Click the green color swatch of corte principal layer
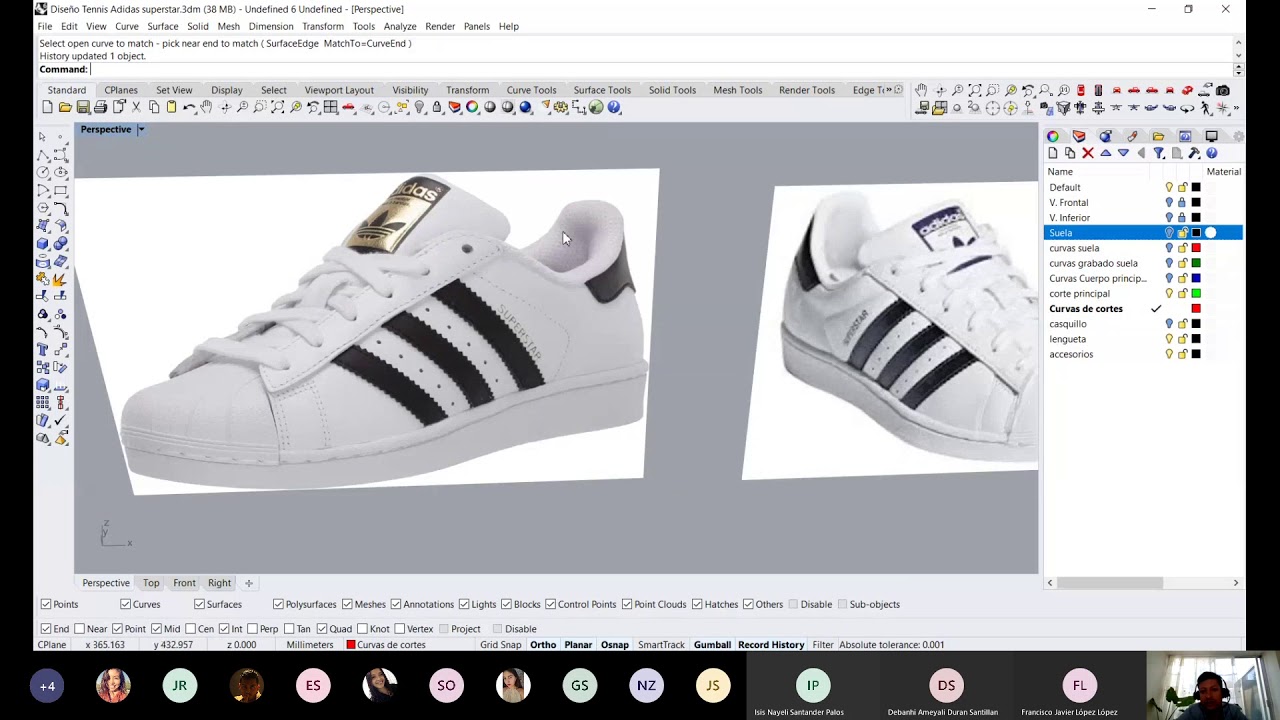Screen dimensions: 1280x720 (x=1196, y=293)
